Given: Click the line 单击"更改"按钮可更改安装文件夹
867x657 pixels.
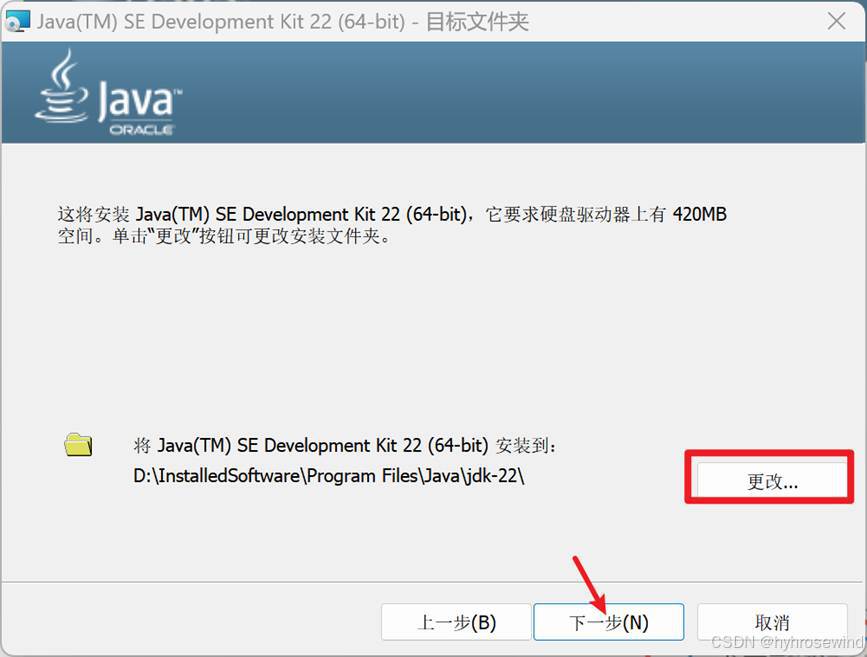Looking at the screenshot, I should [x=251, y=236].
